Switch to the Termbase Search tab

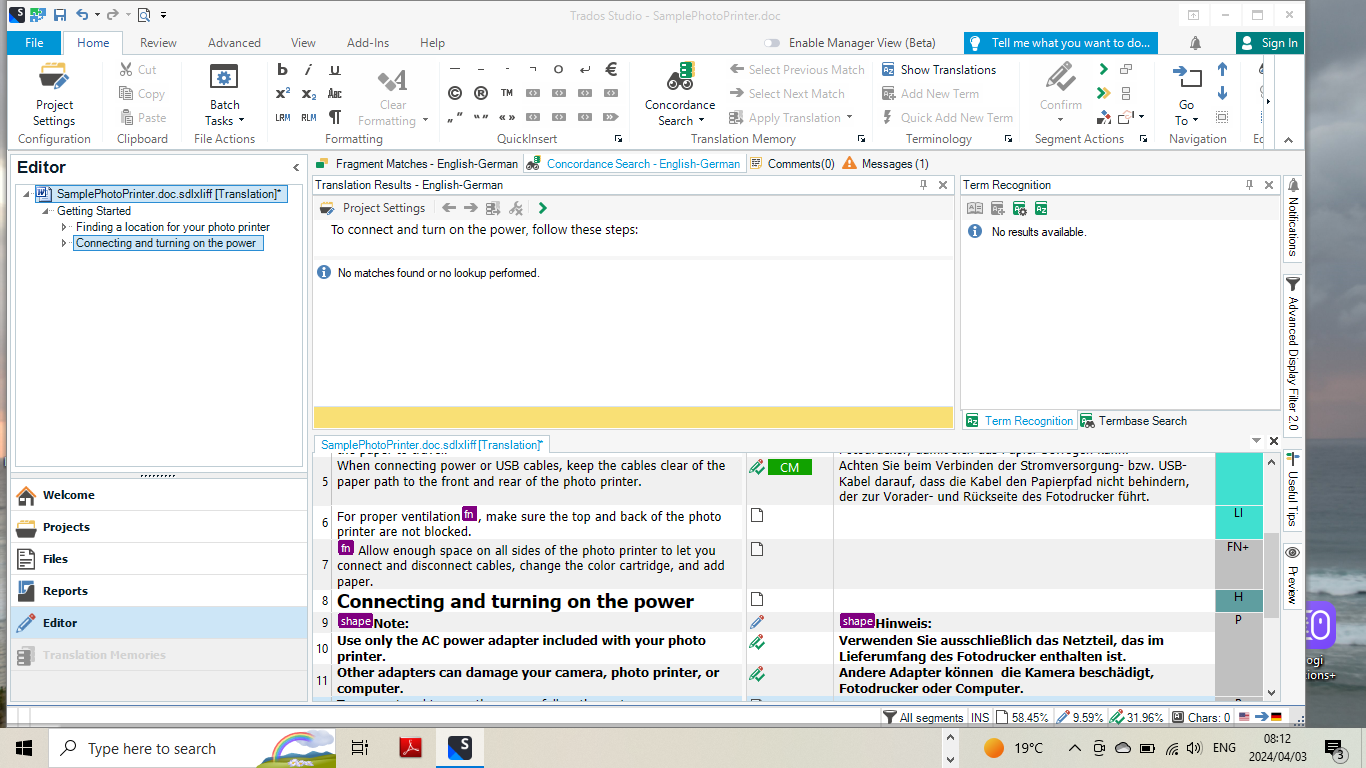1133,421
